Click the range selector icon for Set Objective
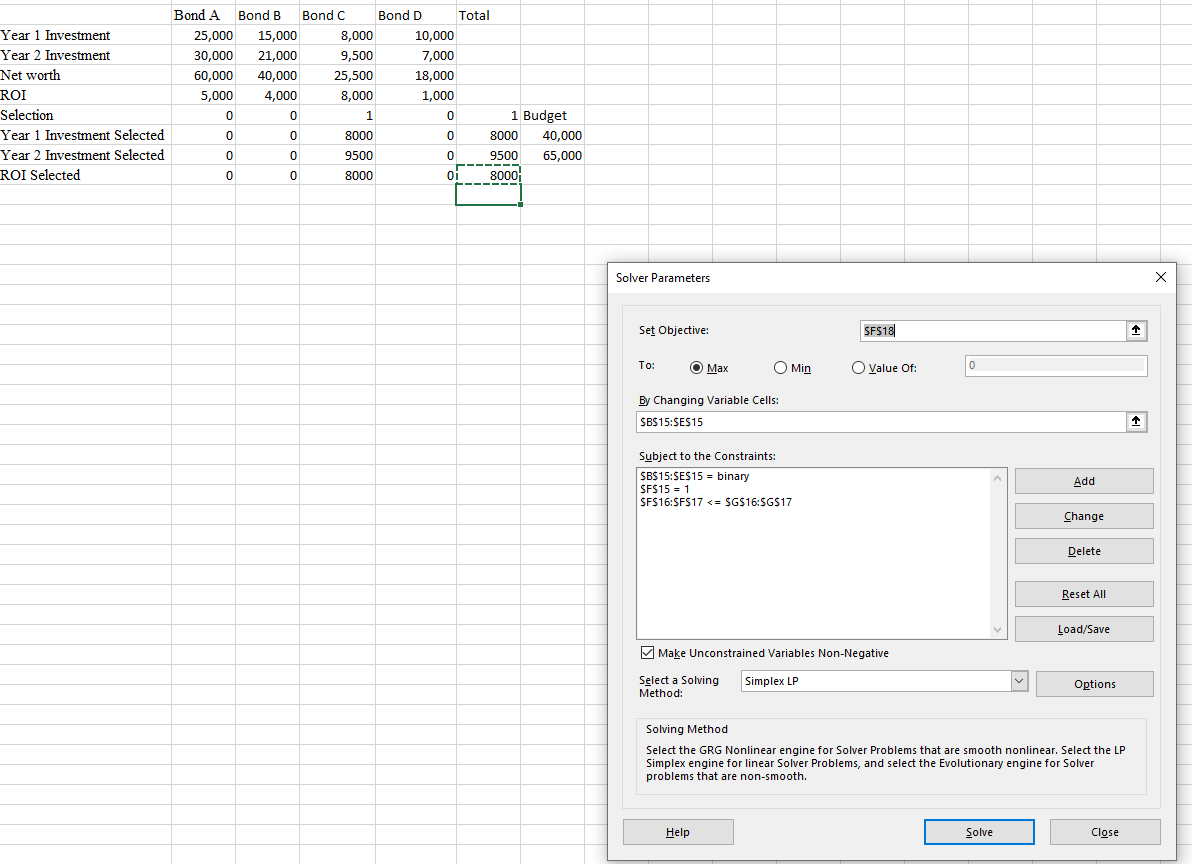 point(1136,330)
